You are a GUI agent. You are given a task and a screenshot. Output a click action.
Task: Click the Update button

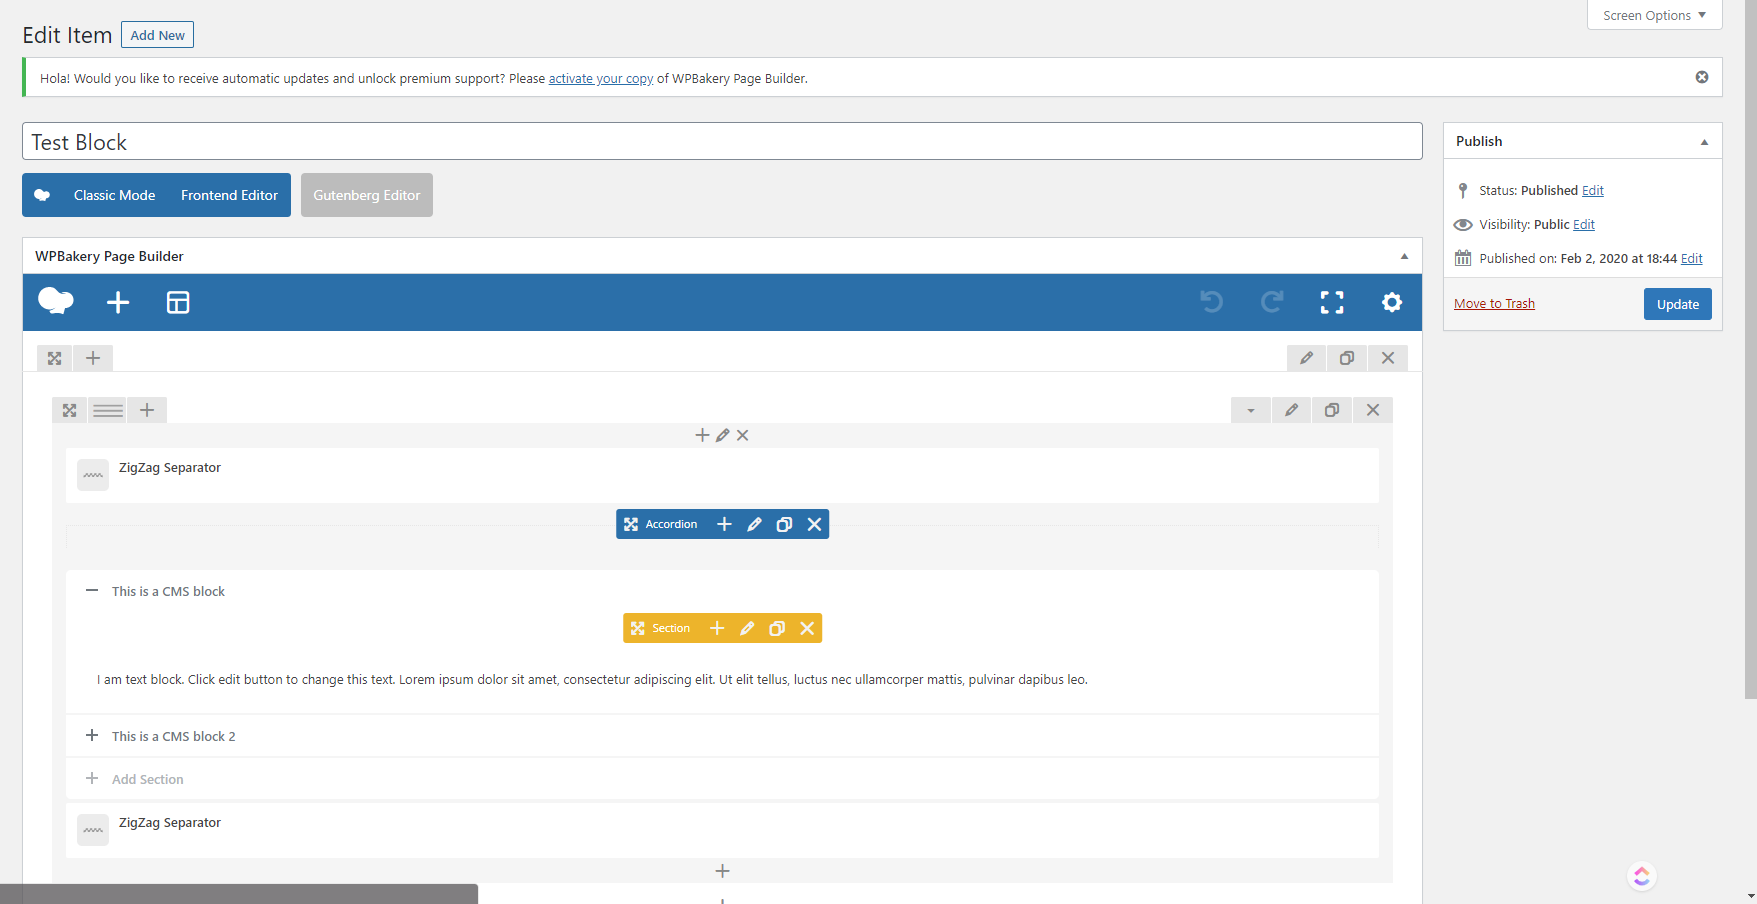pyautogui.click(x=1677, y=304)
